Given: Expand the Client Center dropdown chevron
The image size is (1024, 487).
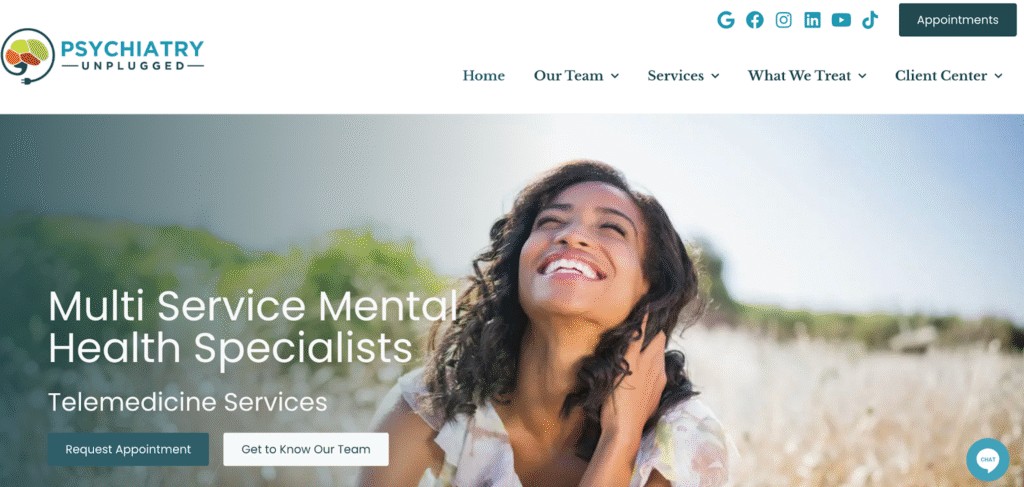Looking at the screenshot, I should click(998, 76).
